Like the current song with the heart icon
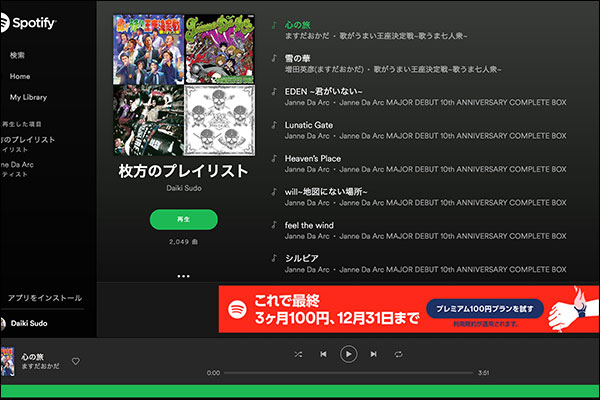This screenshot has height=400, width=600. click(75, 361)
